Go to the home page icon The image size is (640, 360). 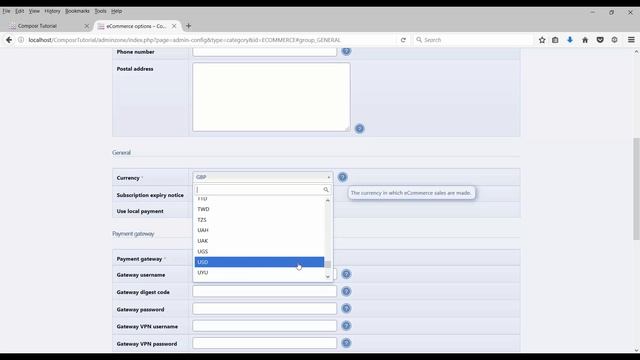(585, 40)
